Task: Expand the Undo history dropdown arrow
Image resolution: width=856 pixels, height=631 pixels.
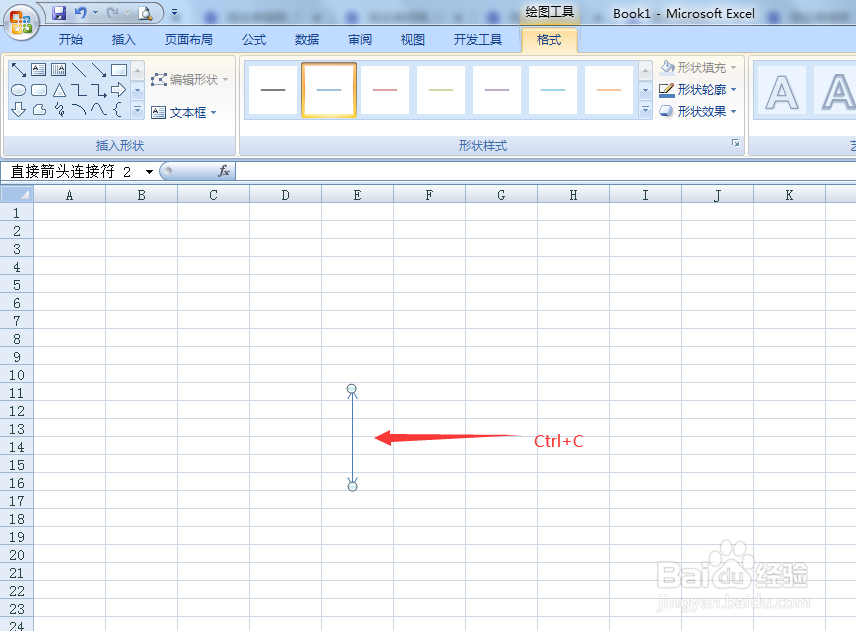Action: coord(96,13)
